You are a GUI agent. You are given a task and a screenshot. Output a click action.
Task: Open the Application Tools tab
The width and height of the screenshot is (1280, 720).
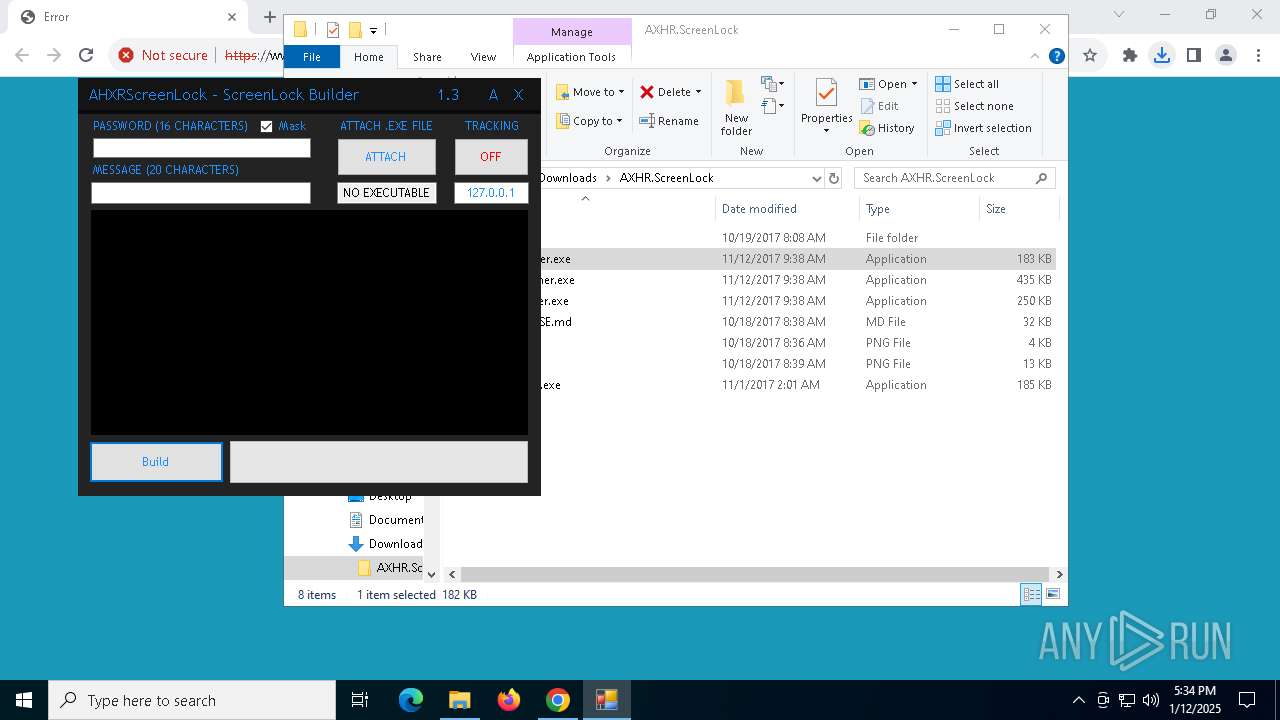(571, 57)
